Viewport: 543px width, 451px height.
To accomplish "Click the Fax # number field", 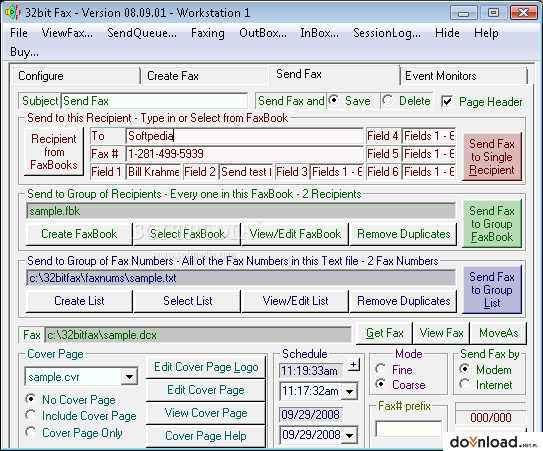I will (244, 153).
